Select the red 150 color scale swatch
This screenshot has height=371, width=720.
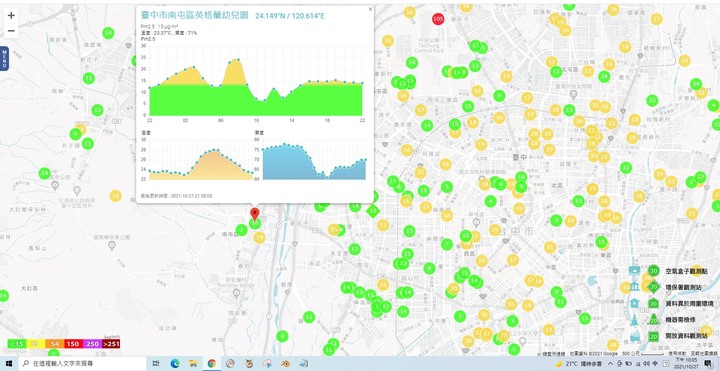[73, 344]
